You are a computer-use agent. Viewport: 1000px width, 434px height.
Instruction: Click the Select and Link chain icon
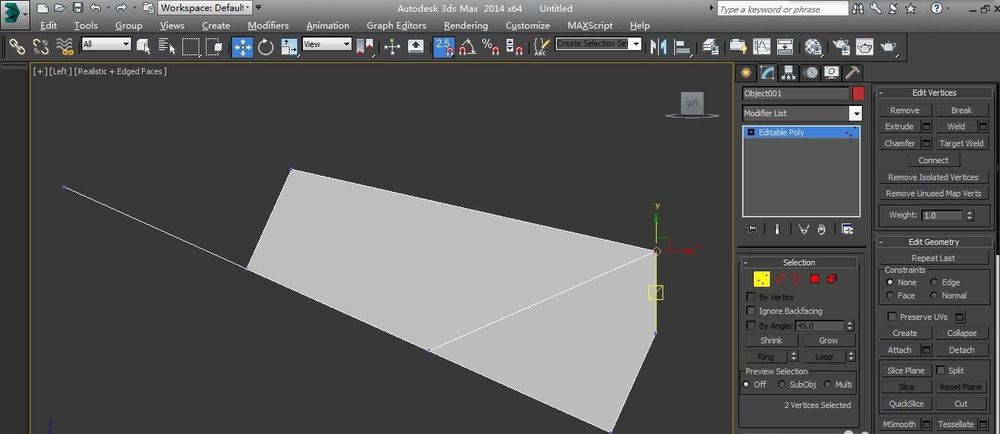coord(17,46)
